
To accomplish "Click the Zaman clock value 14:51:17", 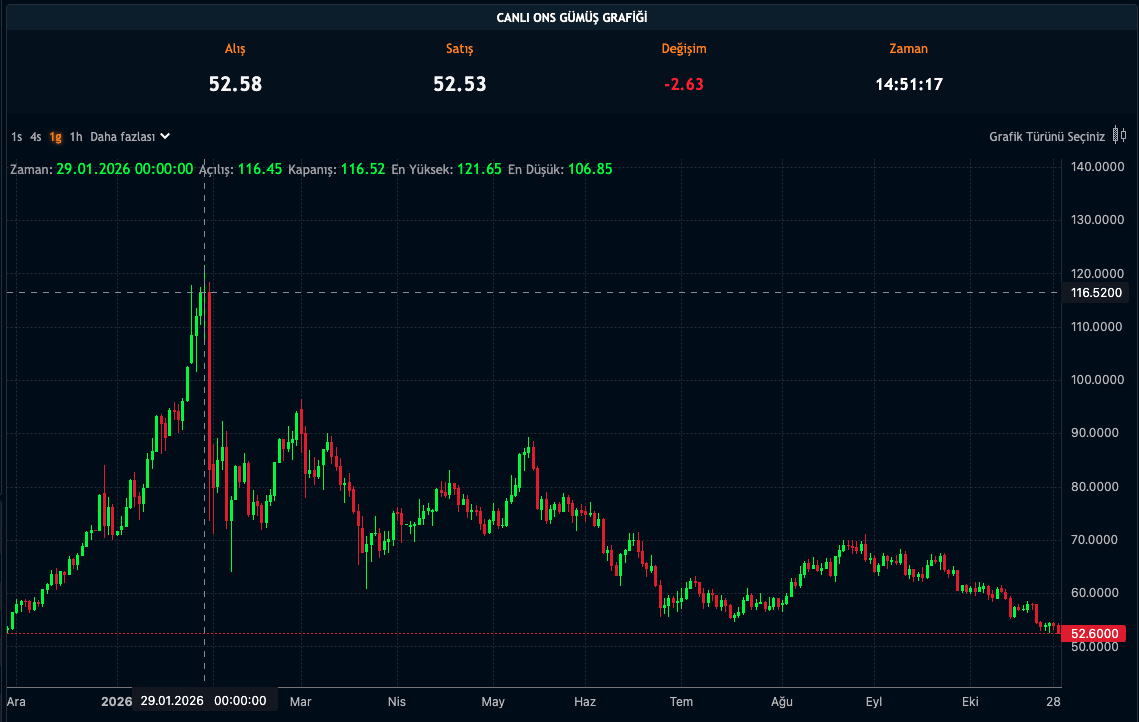I will (x=909, y=84).
